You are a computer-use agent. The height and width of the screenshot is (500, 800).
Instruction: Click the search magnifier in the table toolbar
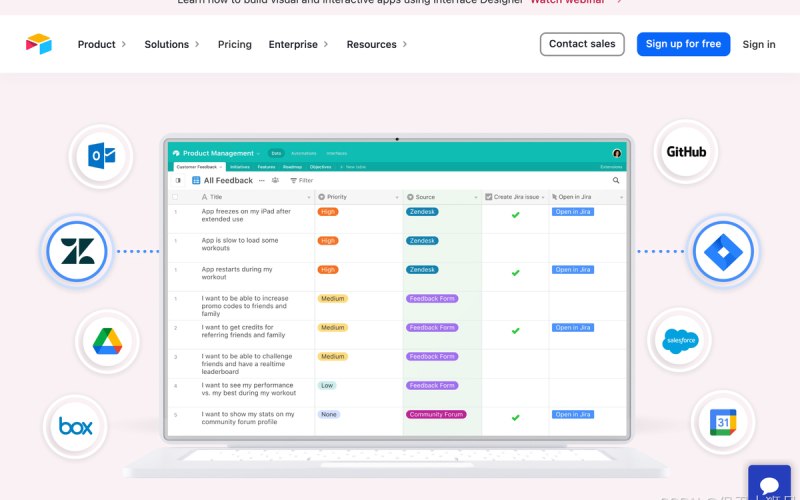point(616,180)
